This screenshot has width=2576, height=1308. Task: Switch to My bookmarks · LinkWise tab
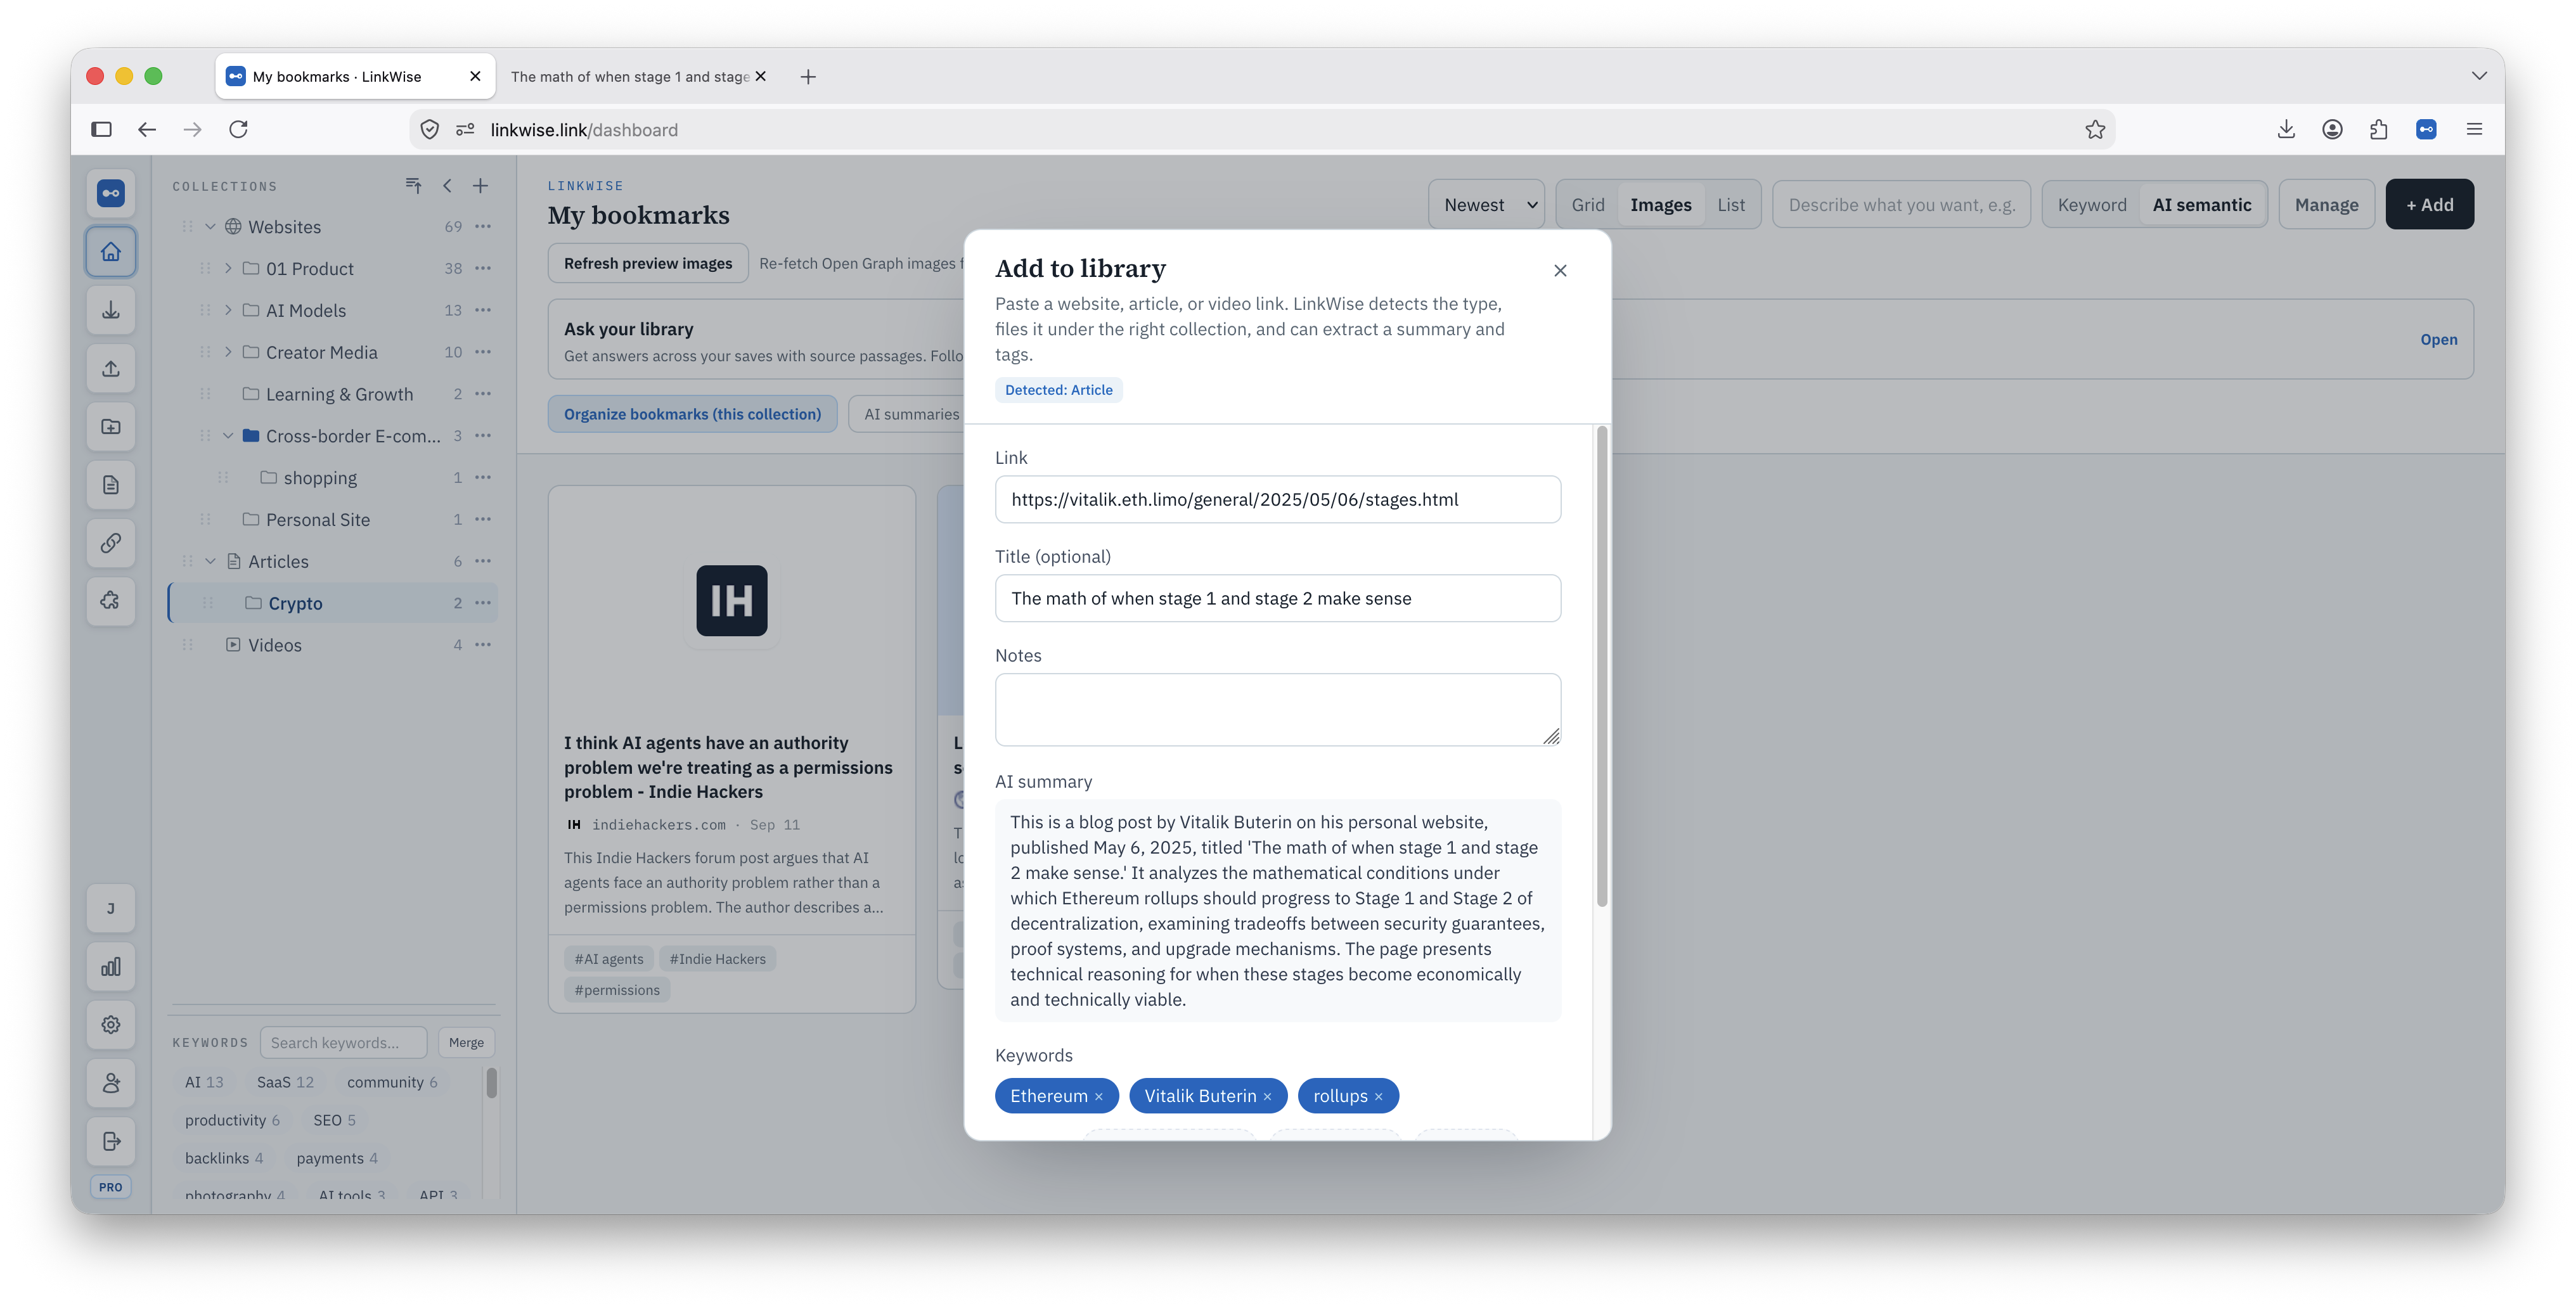[355, 77]
